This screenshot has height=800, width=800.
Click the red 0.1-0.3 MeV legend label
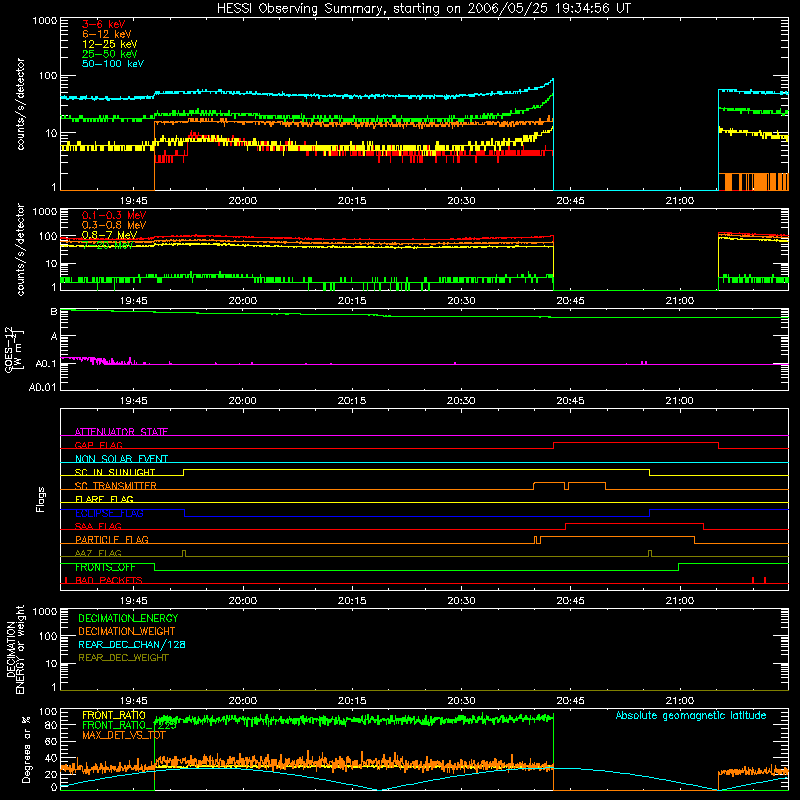pos(114,215)
